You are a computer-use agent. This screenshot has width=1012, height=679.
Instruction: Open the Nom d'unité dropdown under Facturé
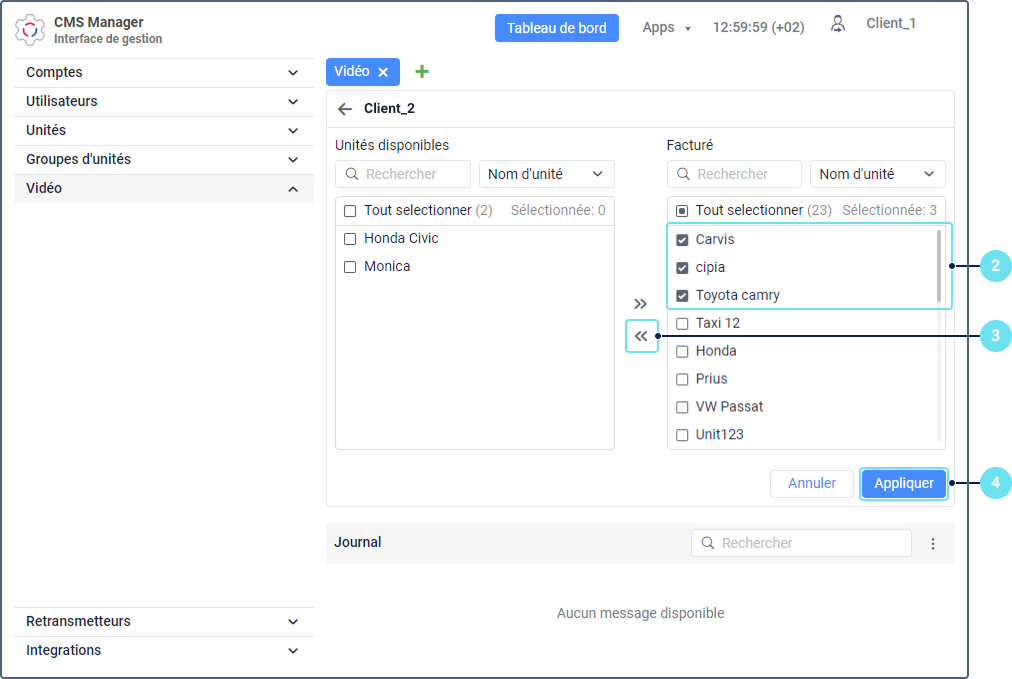[x=877, y=174]
